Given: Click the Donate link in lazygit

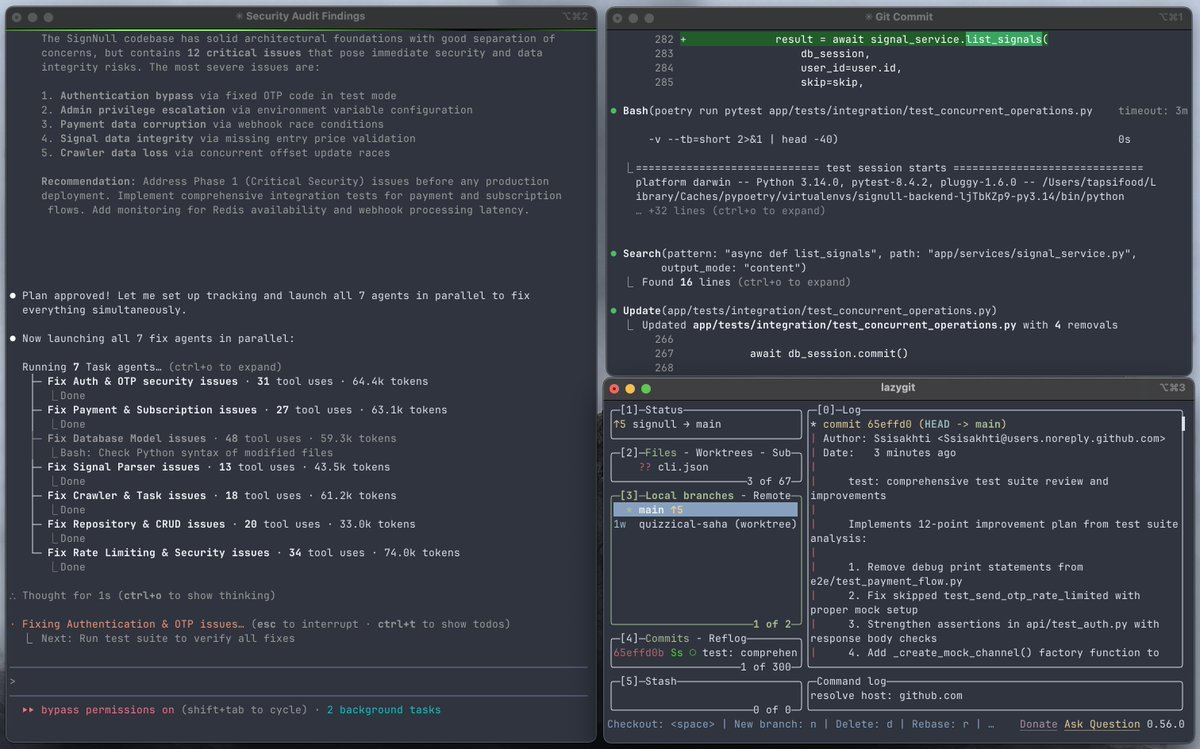Looking at the screenshot, I should 1038,724.
